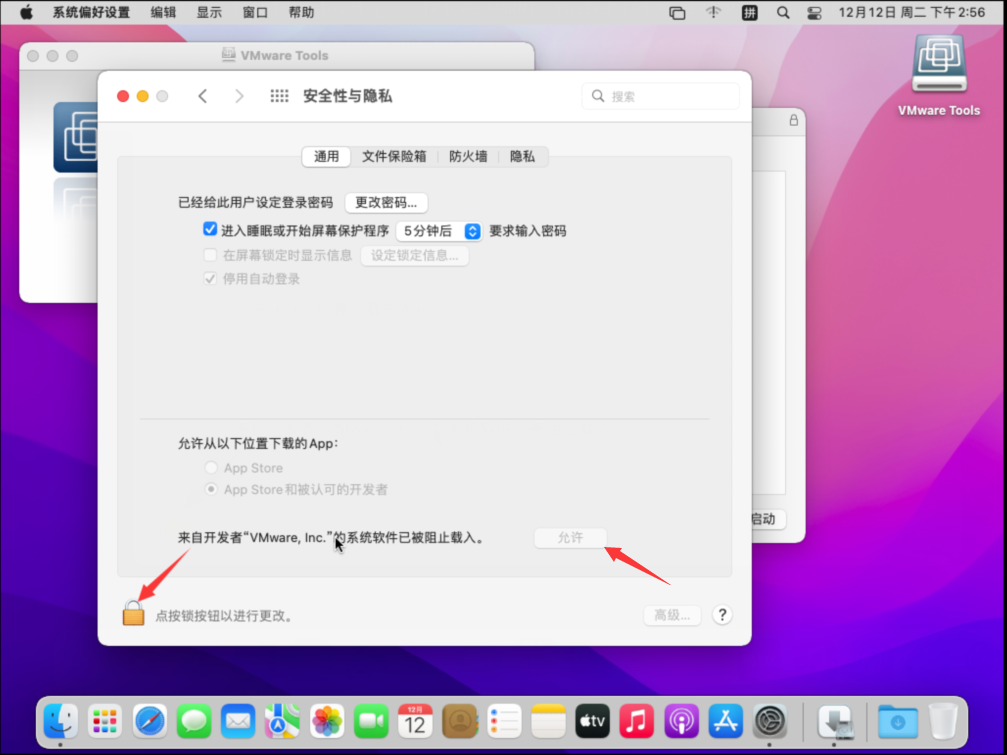Open Downloads folder in the Dock

[898, 721]
